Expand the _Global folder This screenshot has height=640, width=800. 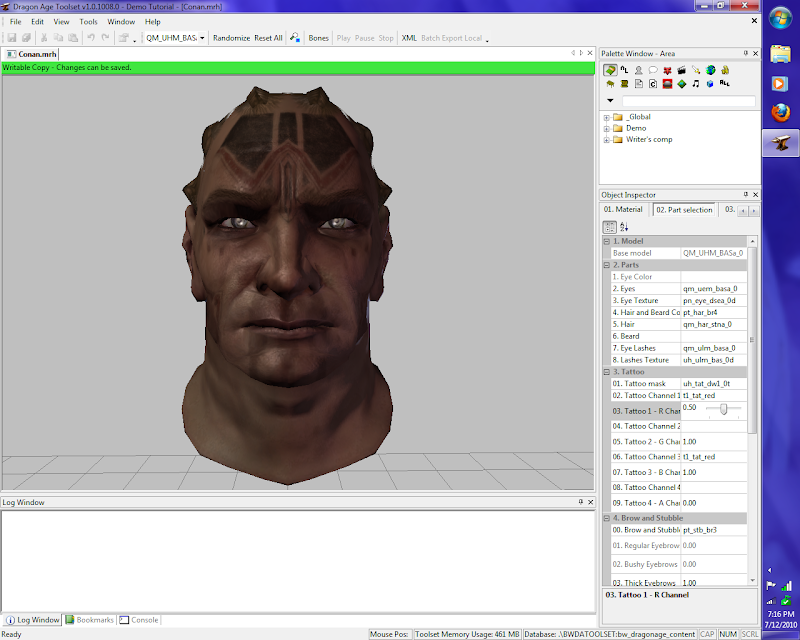click(x=607, y=117)
